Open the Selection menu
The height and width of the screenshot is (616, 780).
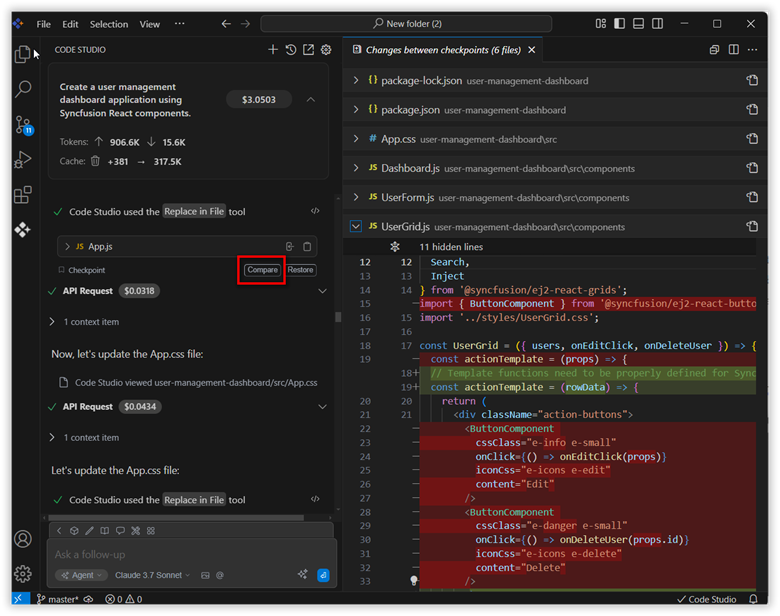click(x=109, y=24)
